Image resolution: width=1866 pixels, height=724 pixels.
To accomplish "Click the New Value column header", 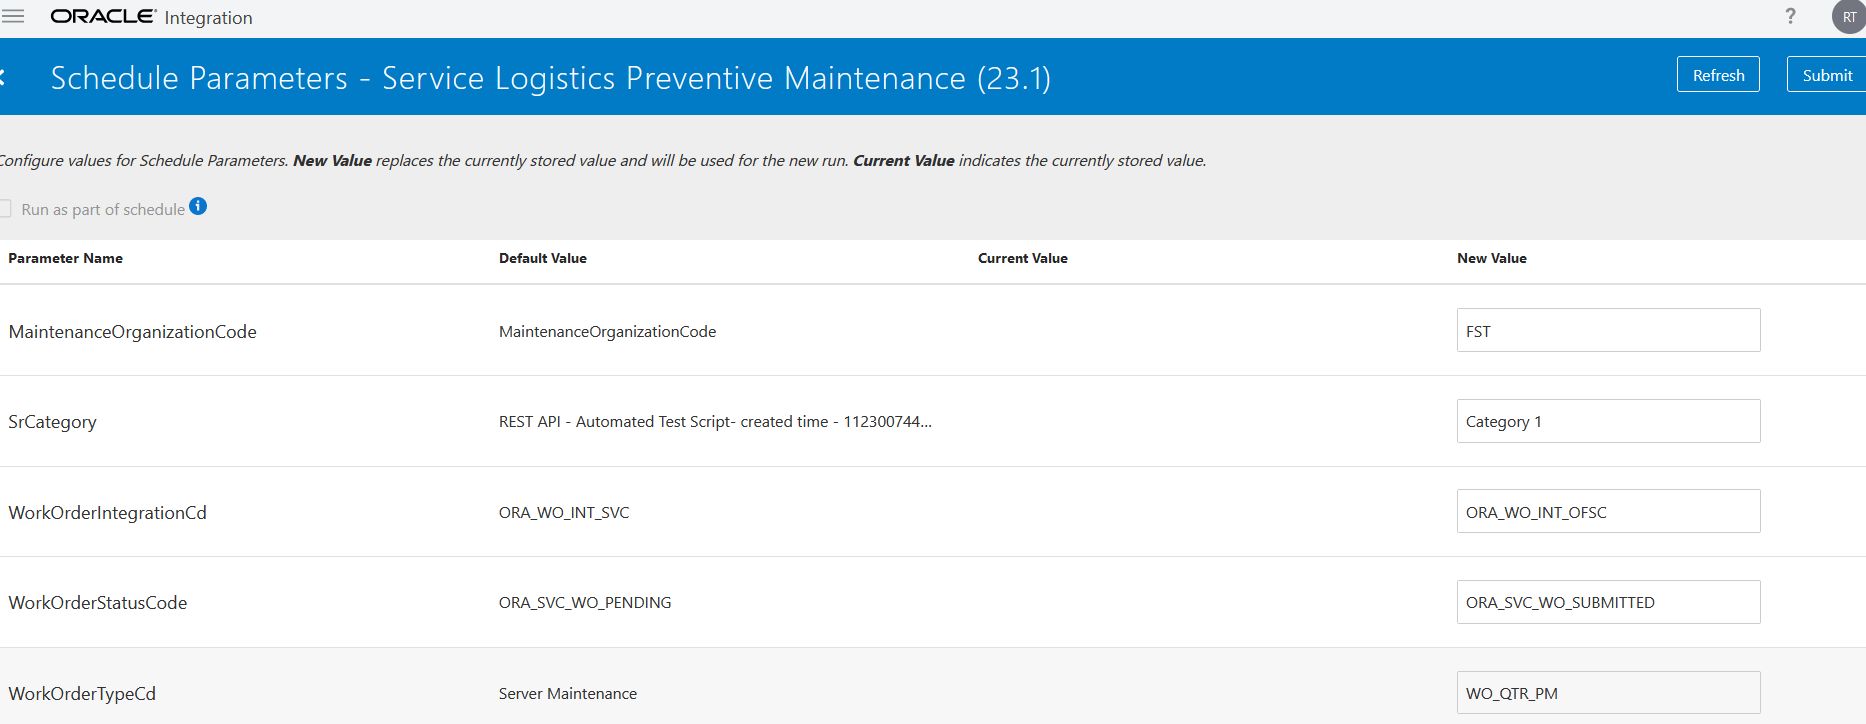I will 1492,258.
